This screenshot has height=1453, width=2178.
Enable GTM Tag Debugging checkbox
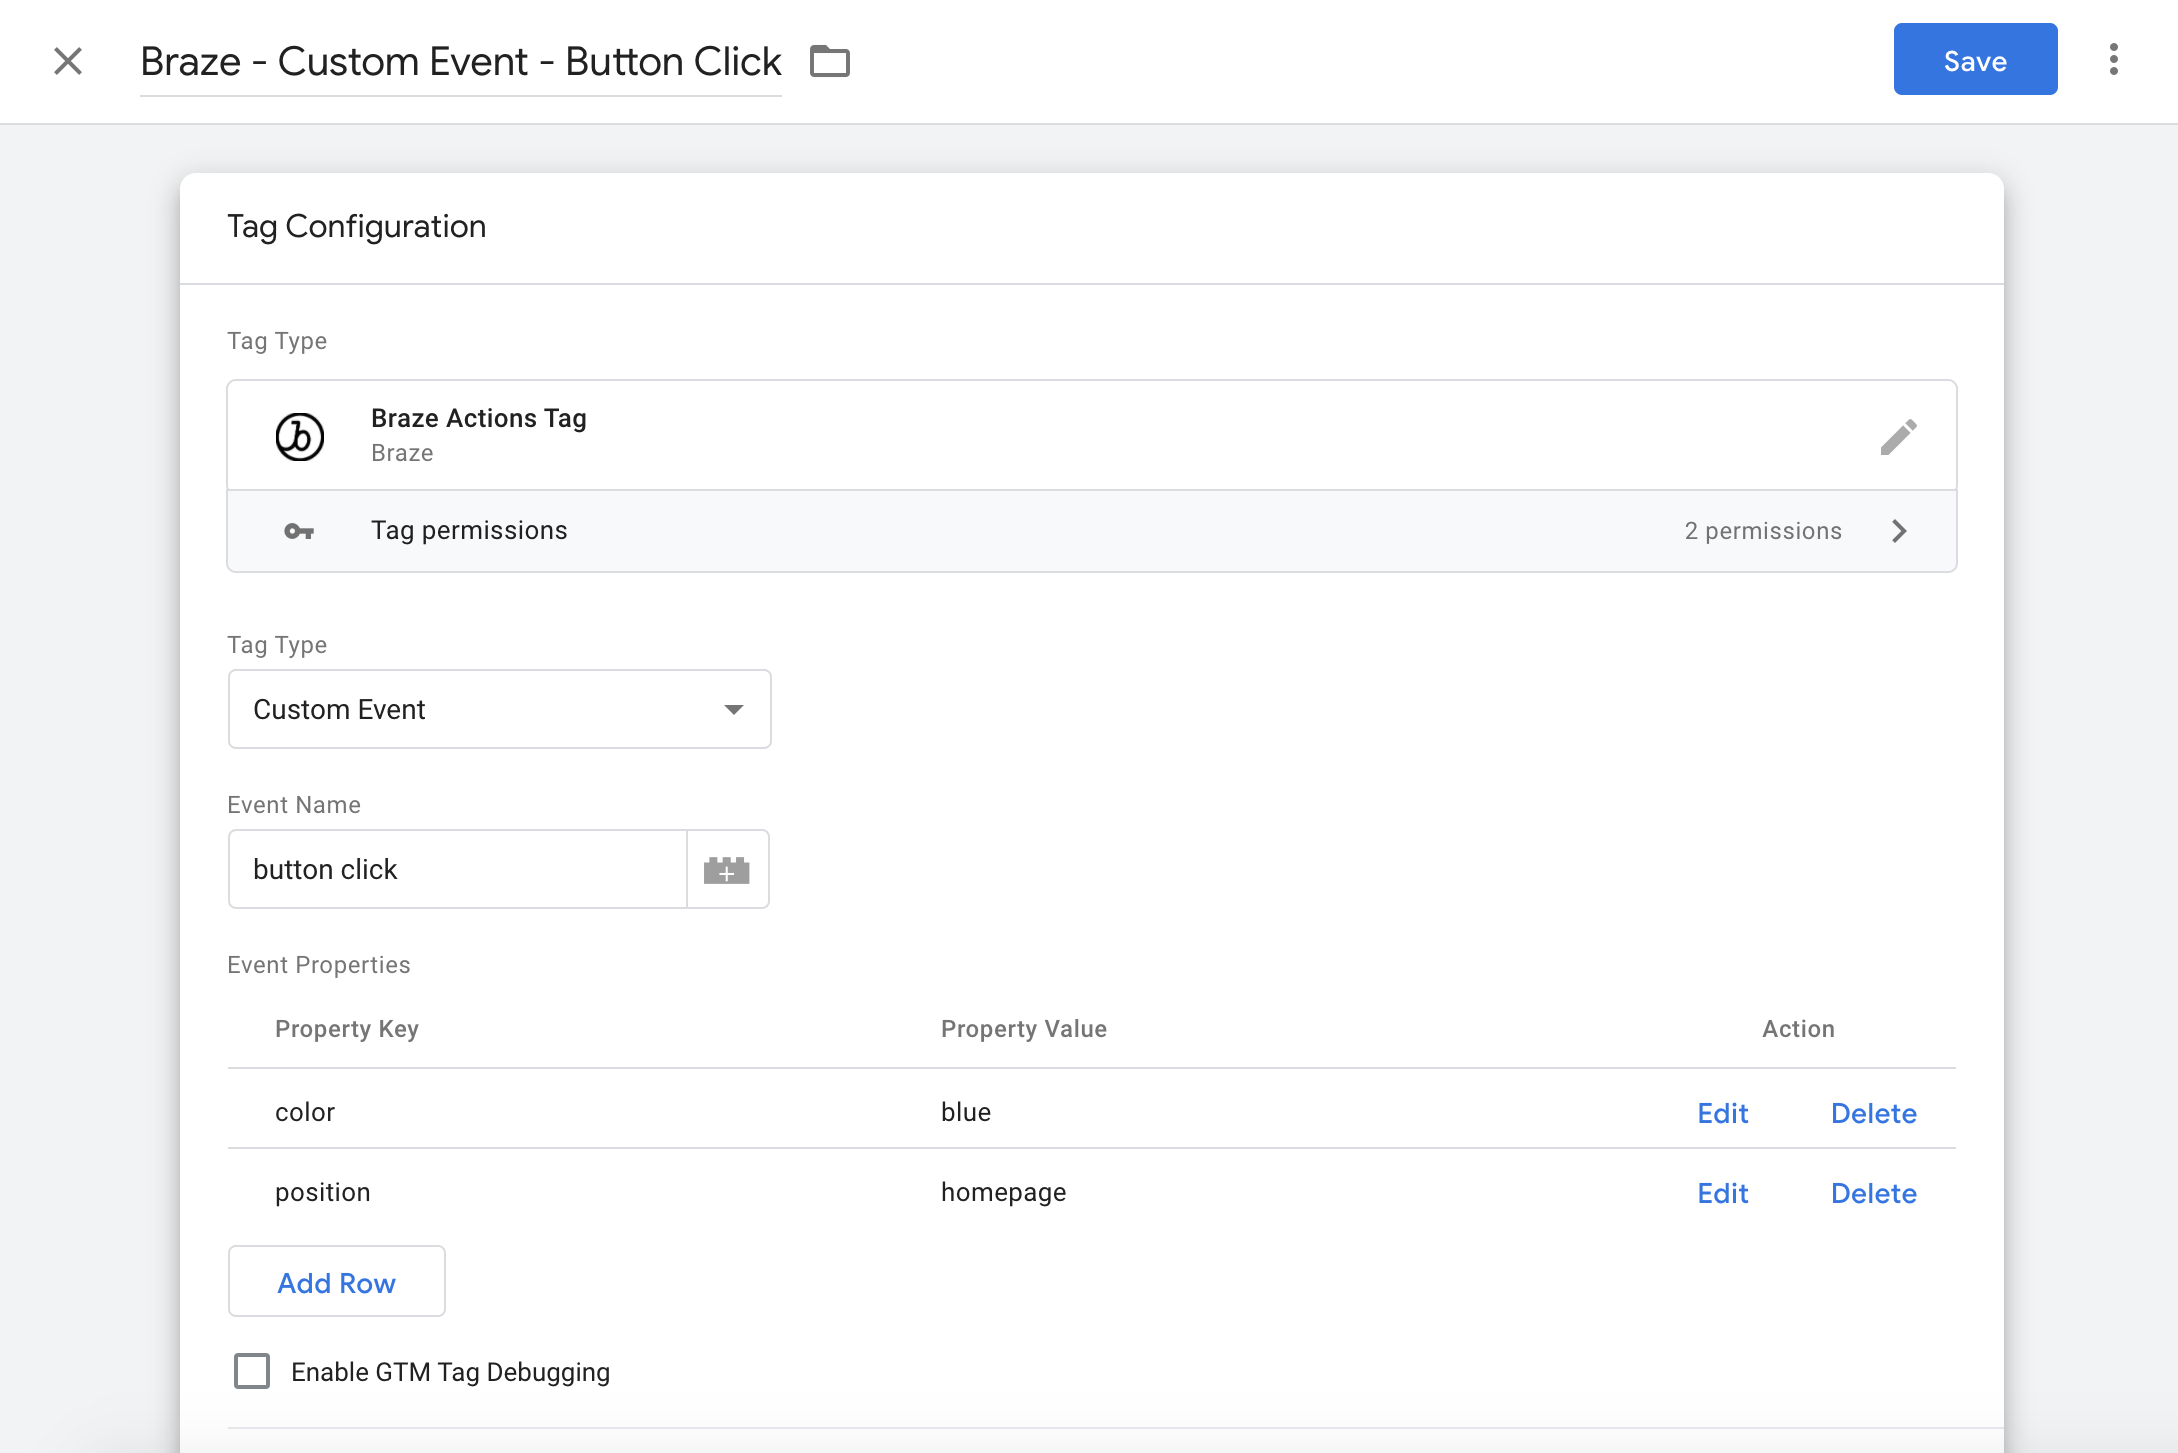point(252,1371)
